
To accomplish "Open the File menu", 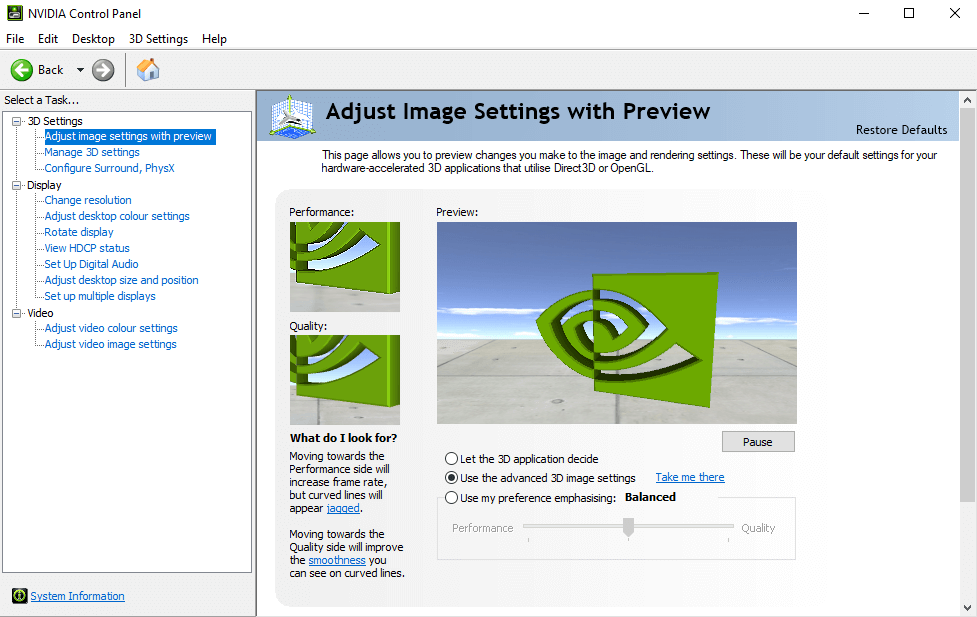I will (x=15, y=39).
